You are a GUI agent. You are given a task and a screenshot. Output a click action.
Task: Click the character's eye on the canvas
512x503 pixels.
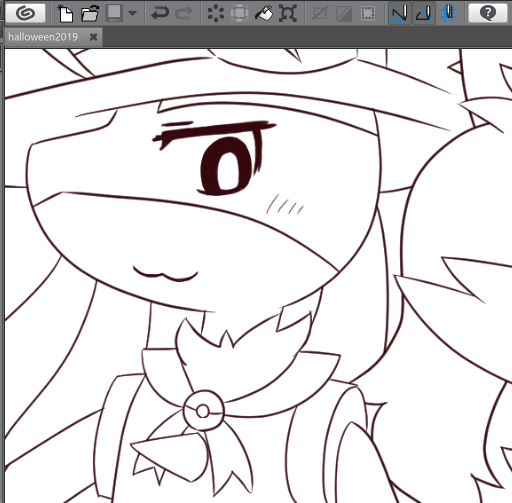point(225,167)
